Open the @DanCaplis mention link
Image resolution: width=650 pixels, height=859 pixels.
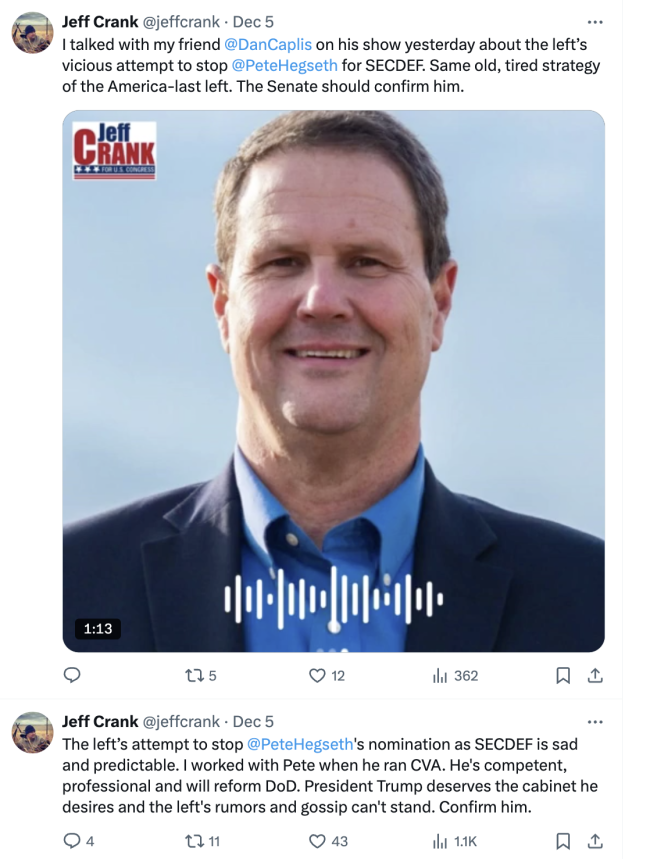click(268, 44)
